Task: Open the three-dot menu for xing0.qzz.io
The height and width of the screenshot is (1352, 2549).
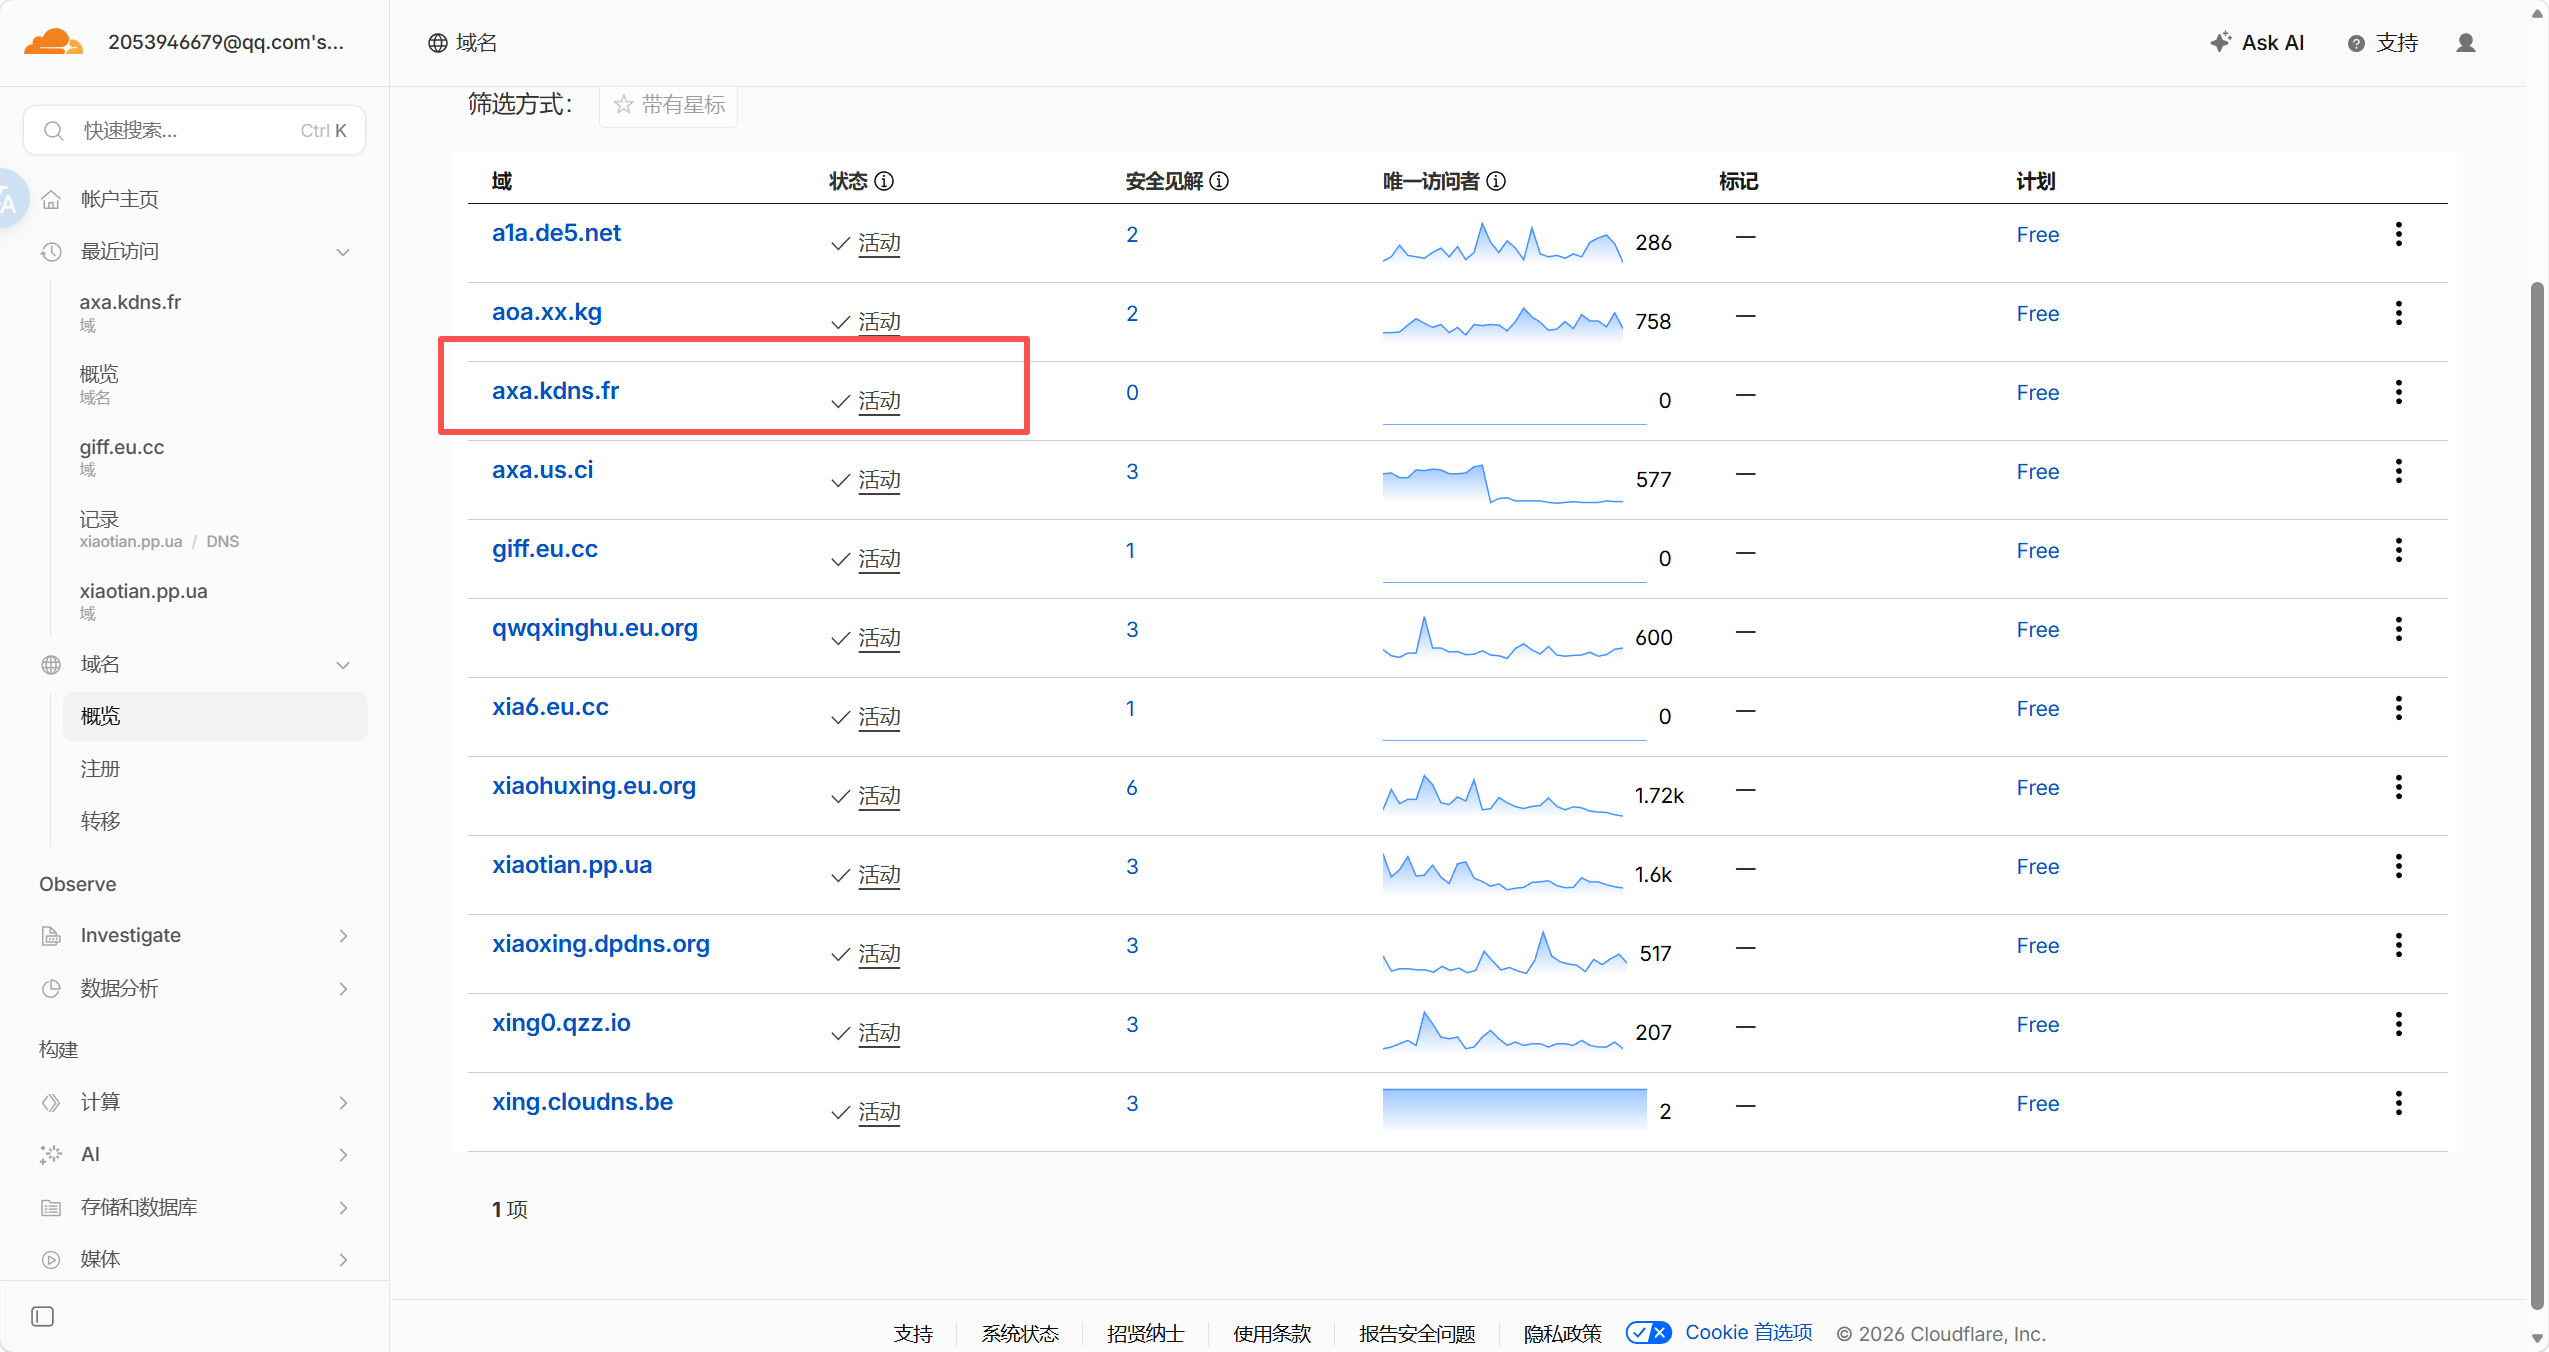Action: pos(2398,1024)
